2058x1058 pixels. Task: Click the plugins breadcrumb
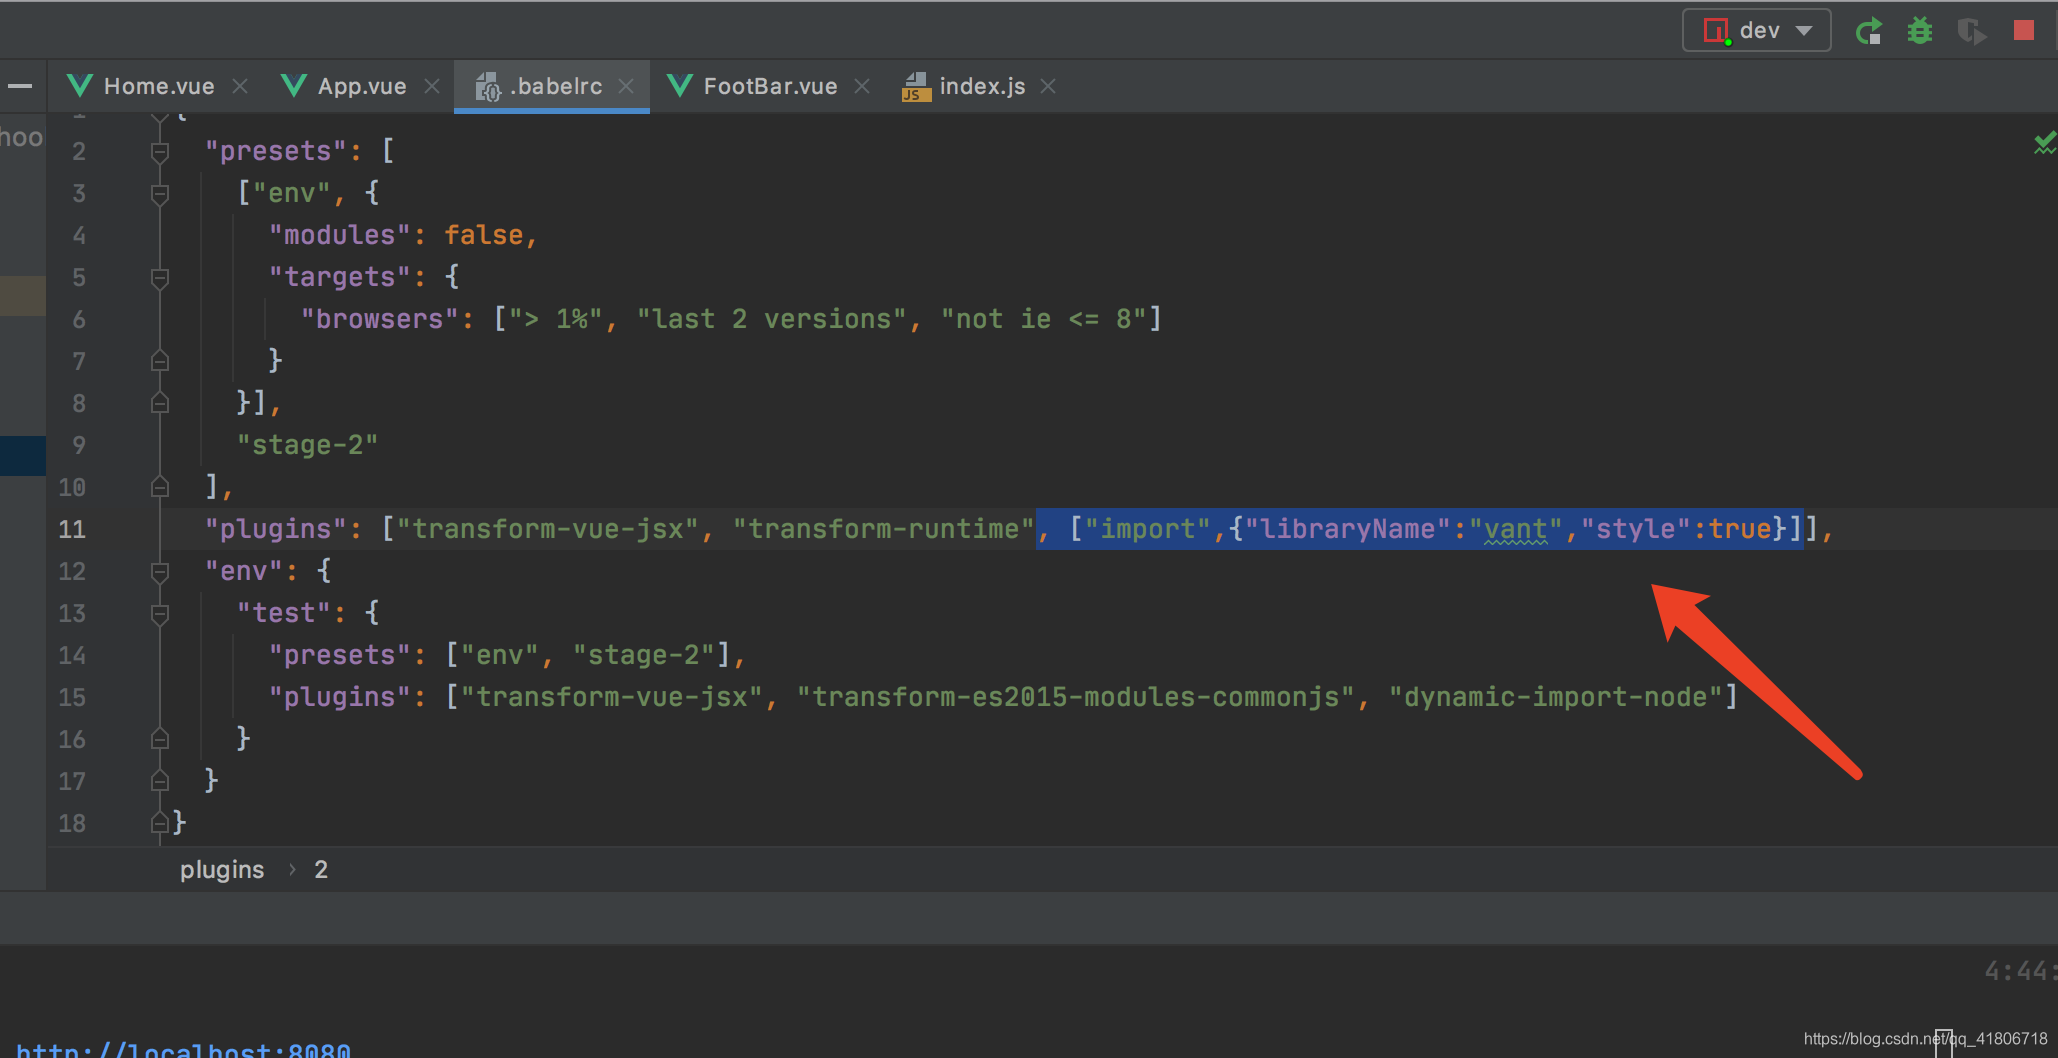(x=222, y=870)
